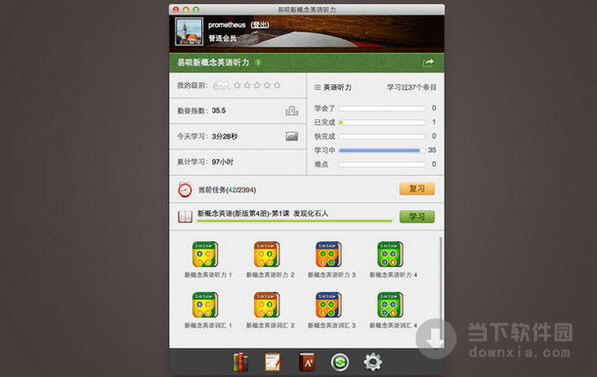Click the 新概念英语(新版第4册)-第1课 lesson title
597x377 pixels.
[263, 213]
